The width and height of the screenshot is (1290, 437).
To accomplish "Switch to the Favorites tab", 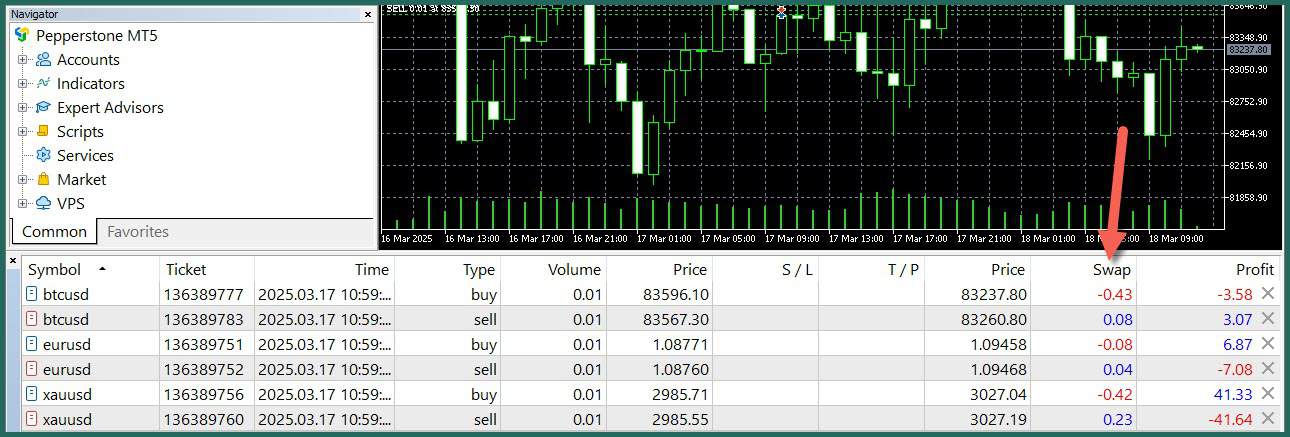I will (x=138, y=232).
